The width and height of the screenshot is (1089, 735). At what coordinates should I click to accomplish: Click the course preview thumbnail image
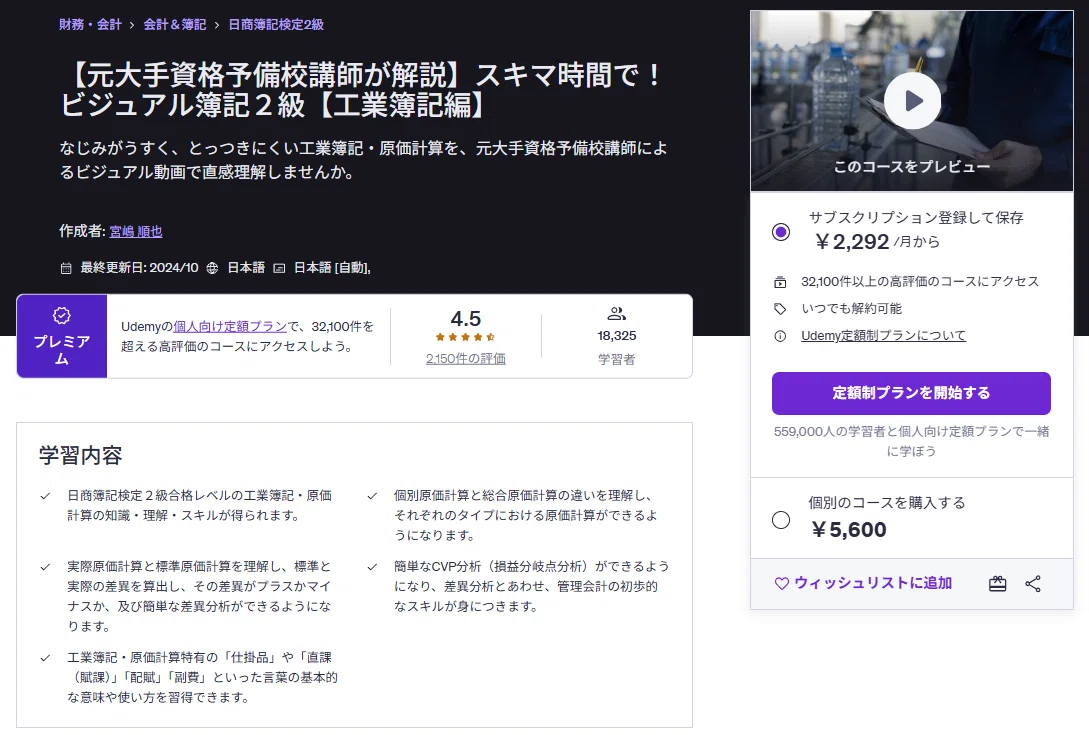point(912,101)
